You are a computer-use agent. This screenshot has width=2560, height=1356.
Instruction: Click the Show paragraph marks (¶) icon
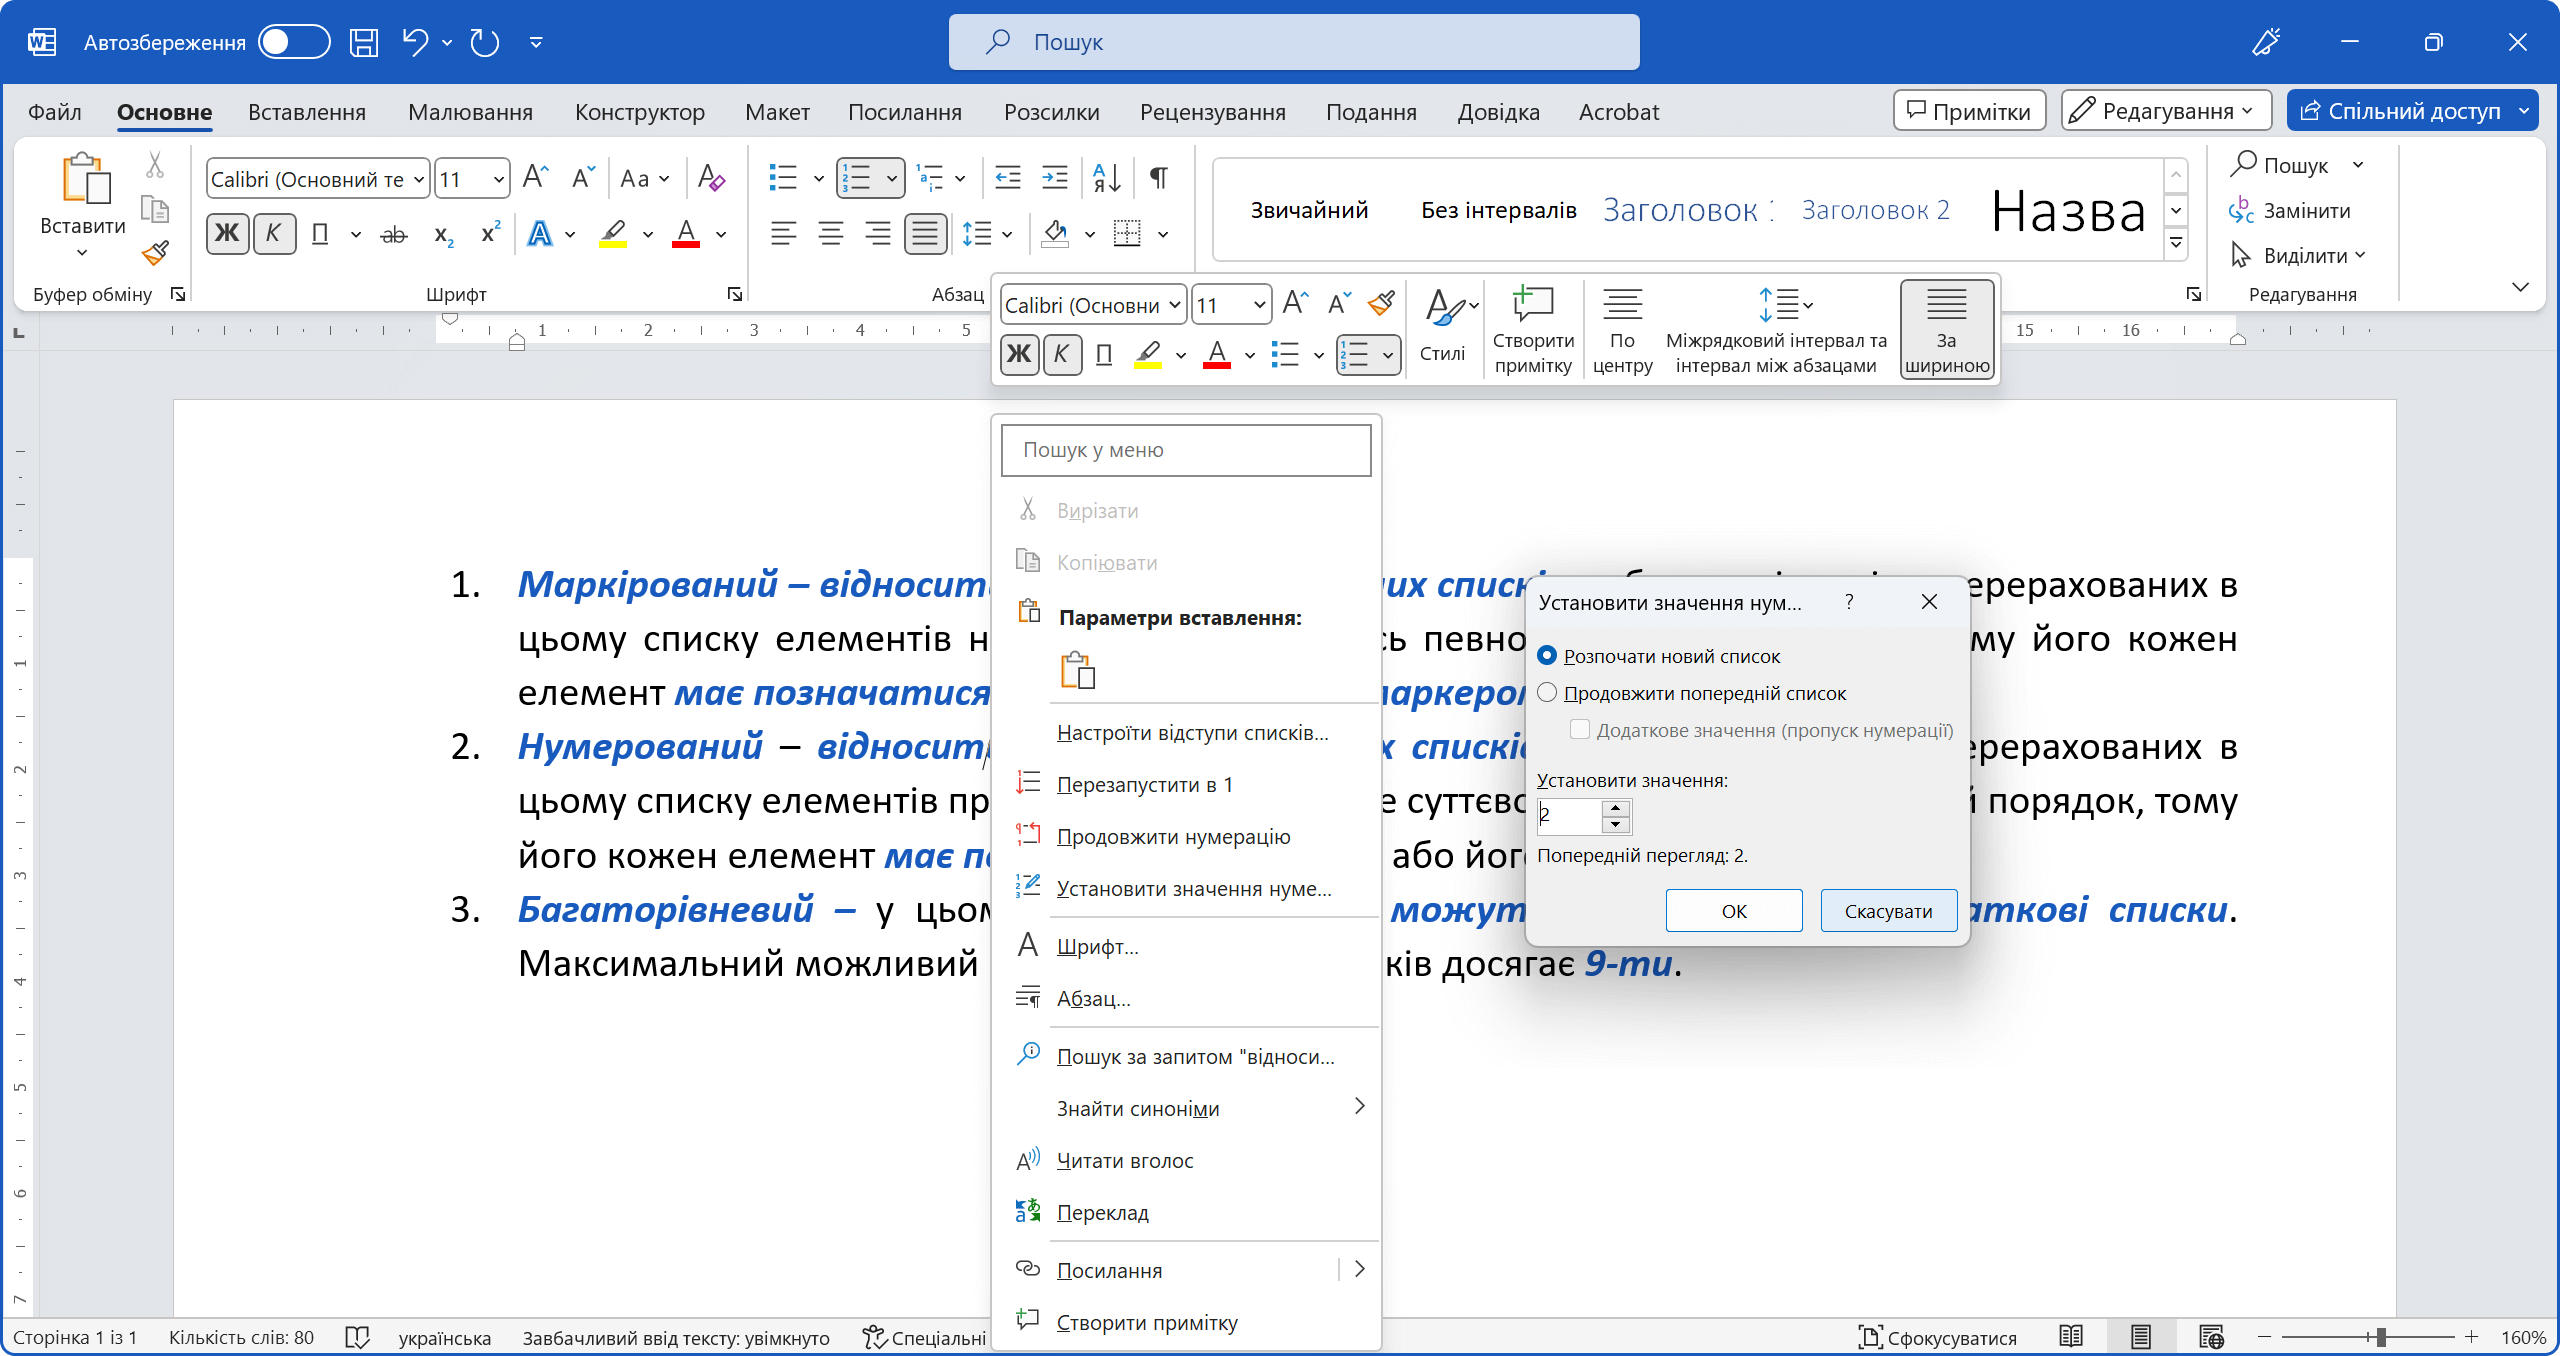coord(1158,178)
